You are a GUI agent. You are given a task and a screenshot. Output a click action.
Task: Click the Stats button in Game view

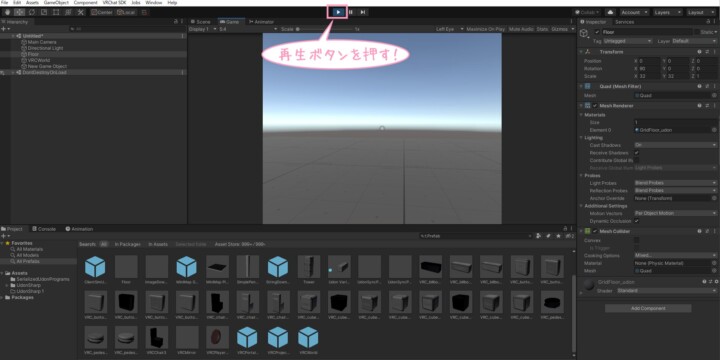[x=542, y=29]
